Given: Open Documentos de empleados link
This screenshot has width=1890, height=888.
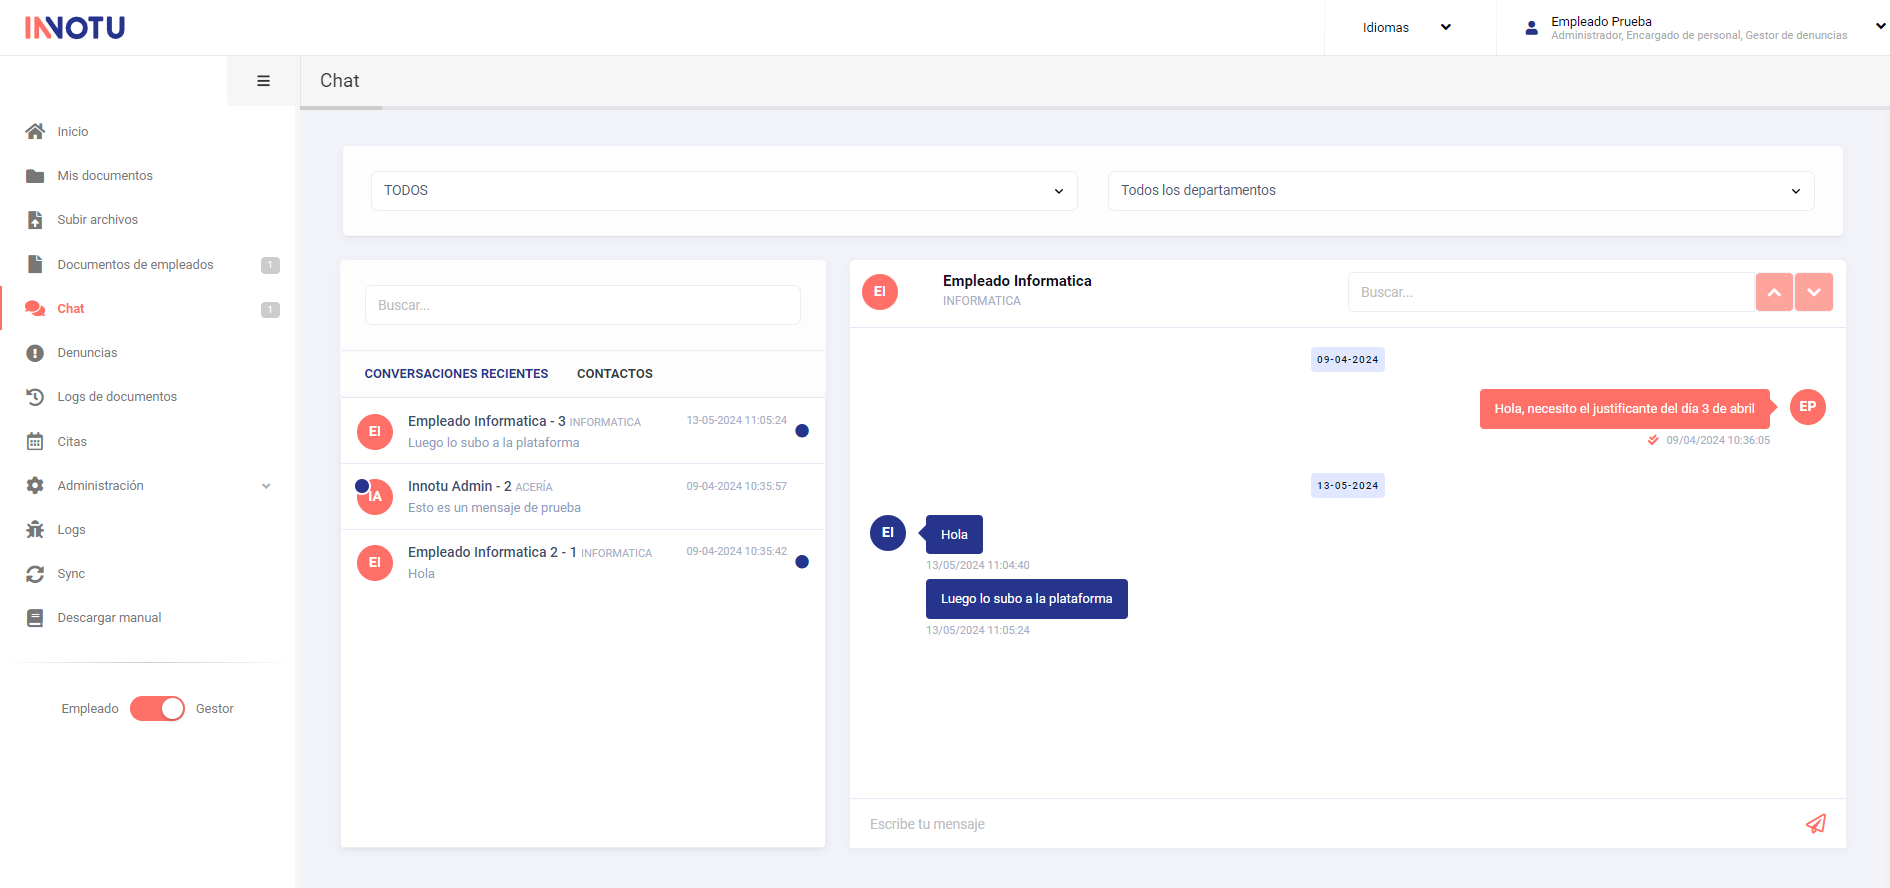Looking at the screenshot, I should (135, 265).
